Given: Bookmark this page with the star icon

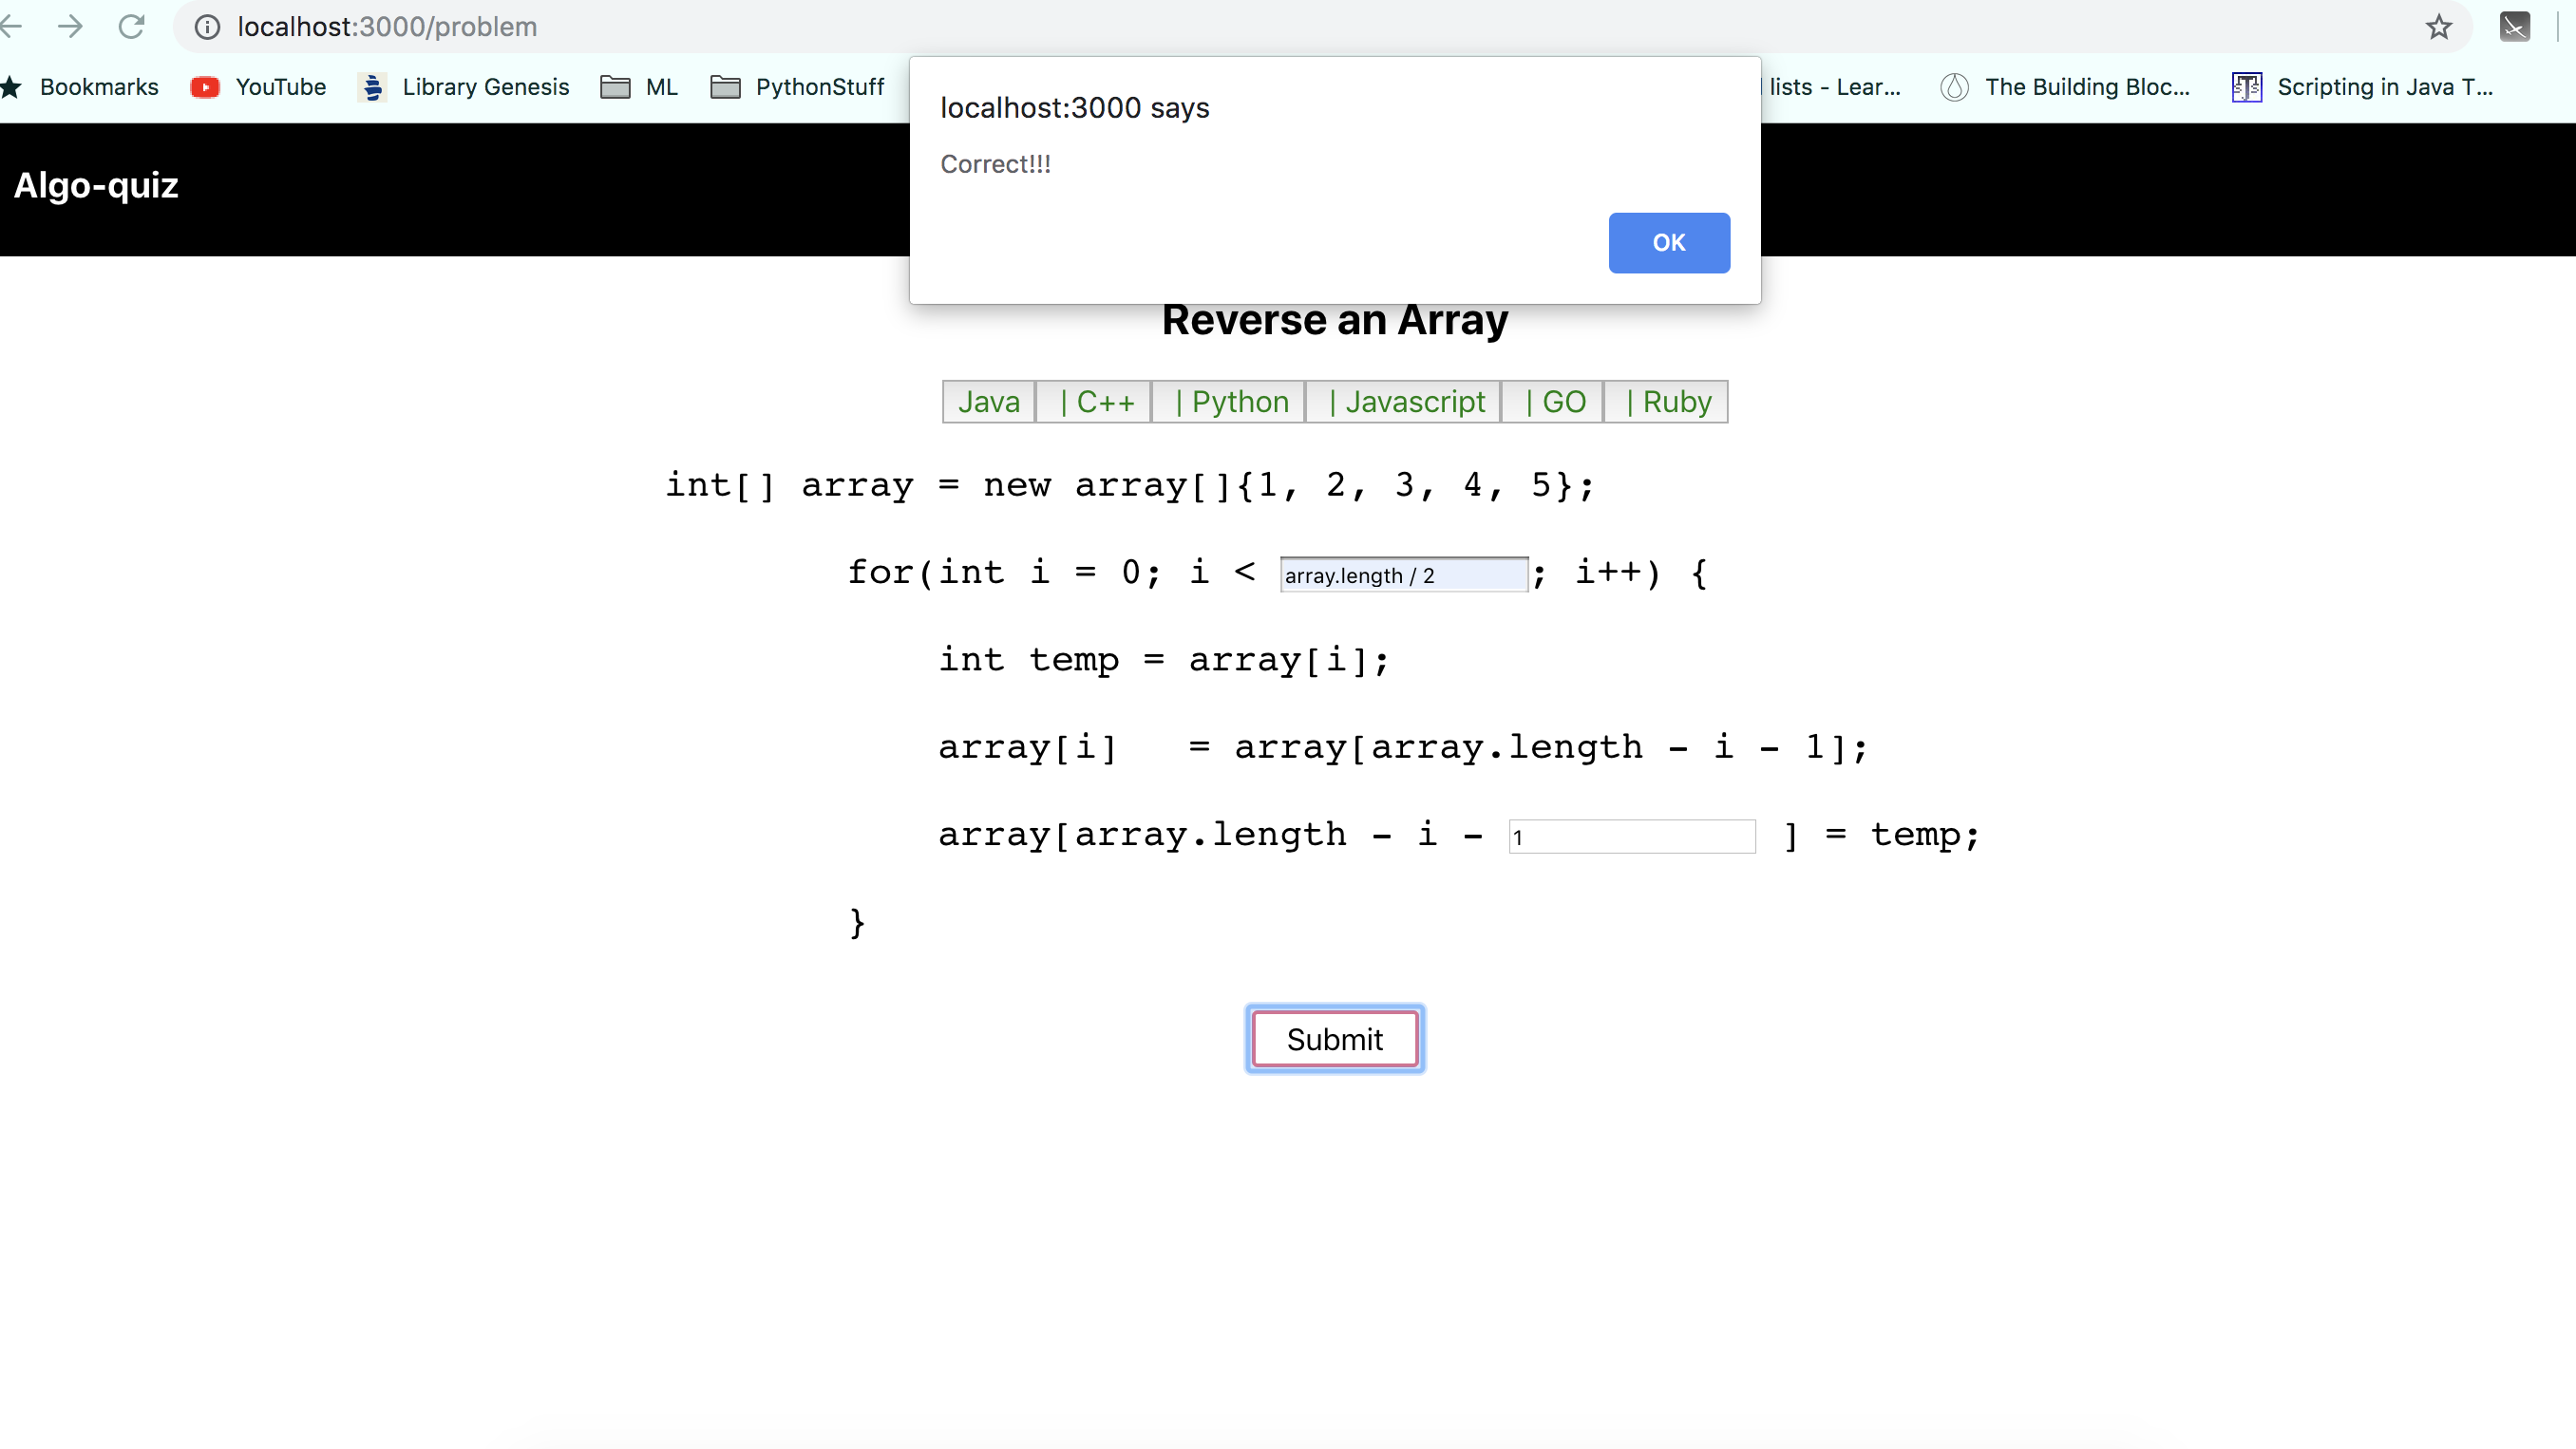Looking at the screenshot, I should (2438, 27).
